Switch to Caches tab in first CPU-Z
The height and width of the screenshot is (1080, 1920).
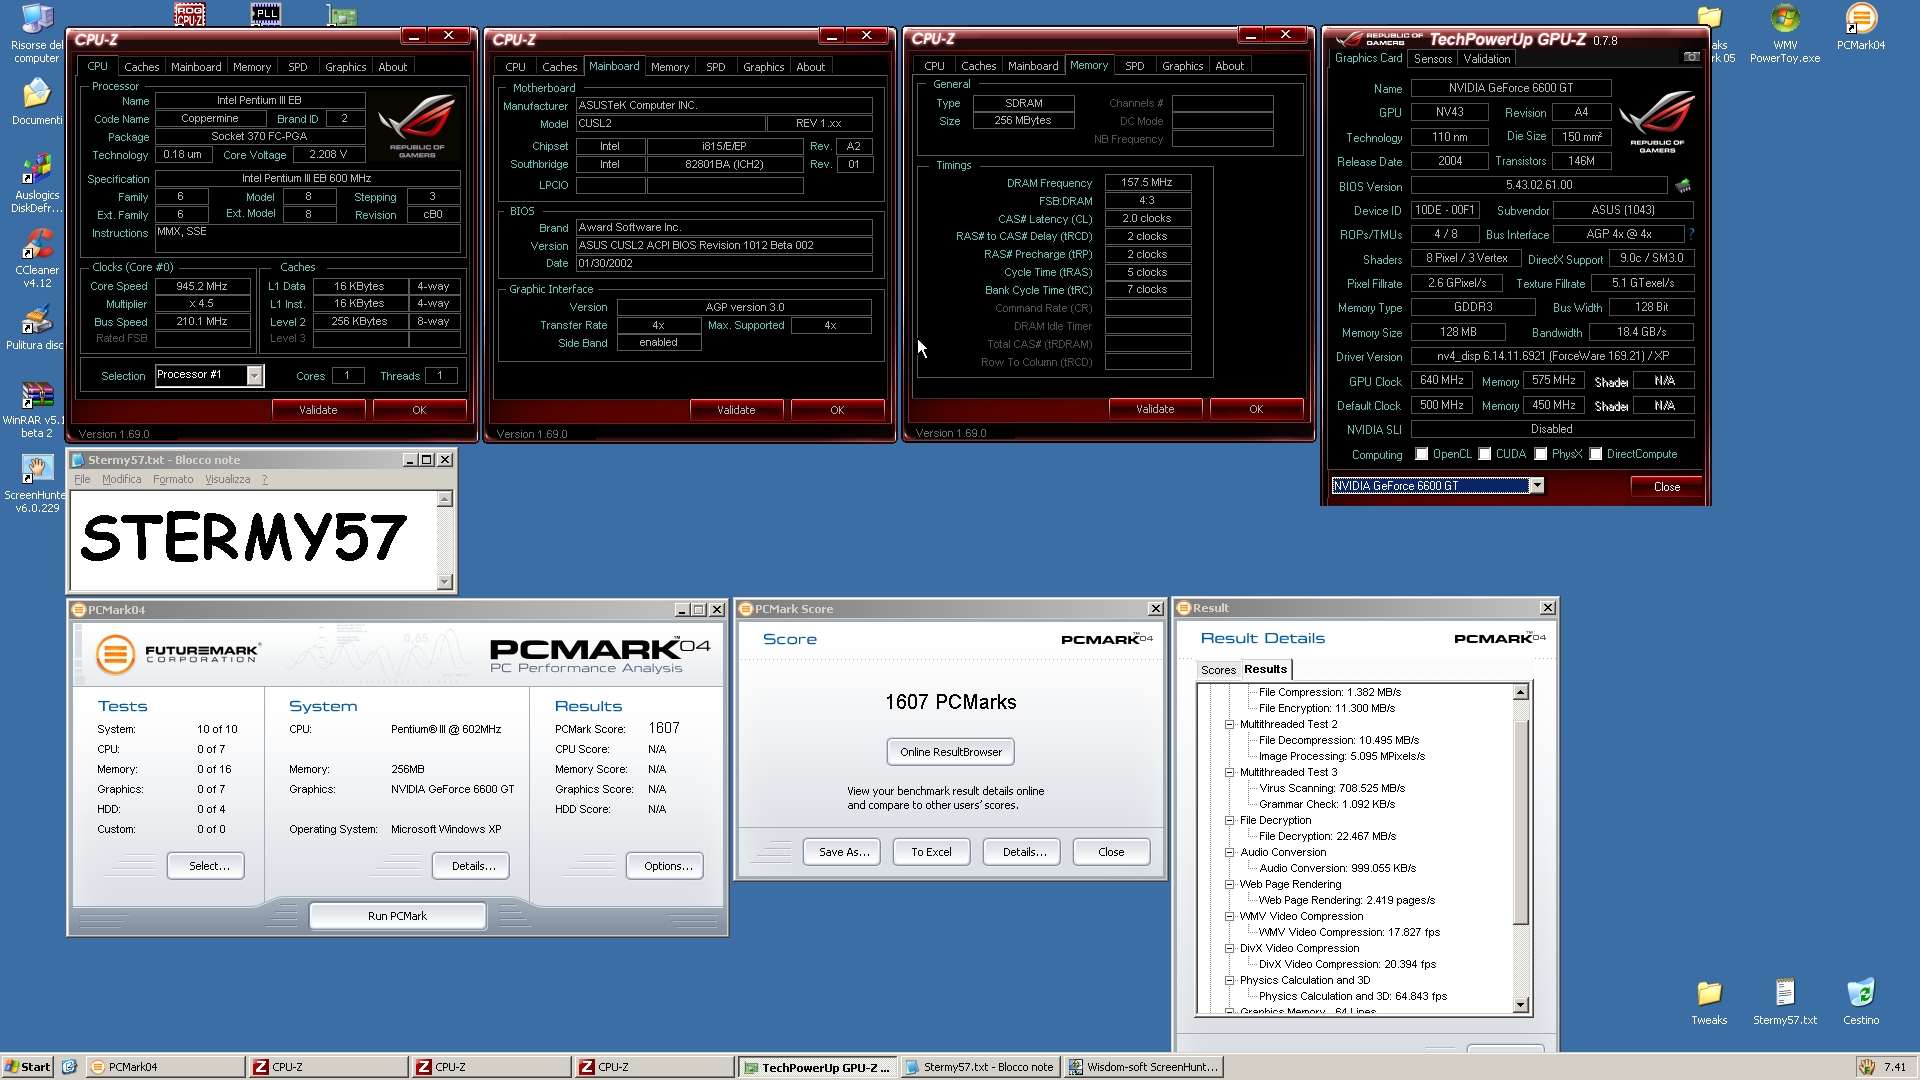pos(141,67)
